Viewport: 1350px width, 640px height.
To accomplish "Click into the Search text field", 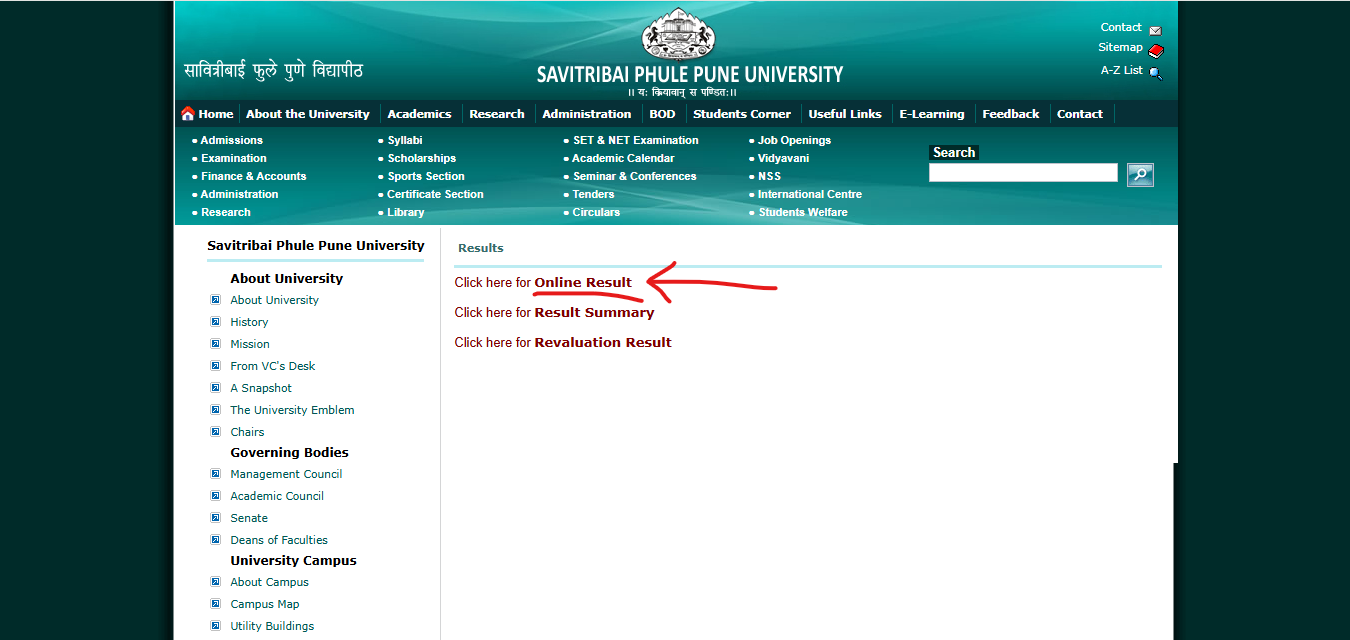I will [1023, 173].
